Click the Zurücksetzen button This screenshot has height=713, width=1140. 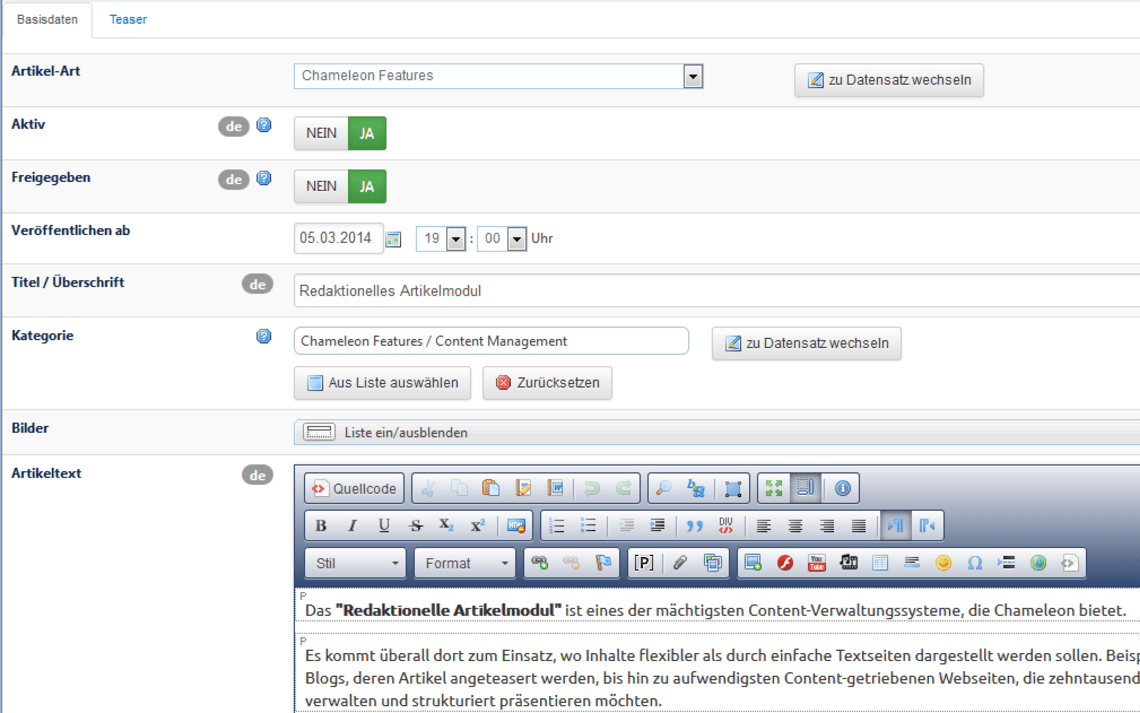(547, 383)
